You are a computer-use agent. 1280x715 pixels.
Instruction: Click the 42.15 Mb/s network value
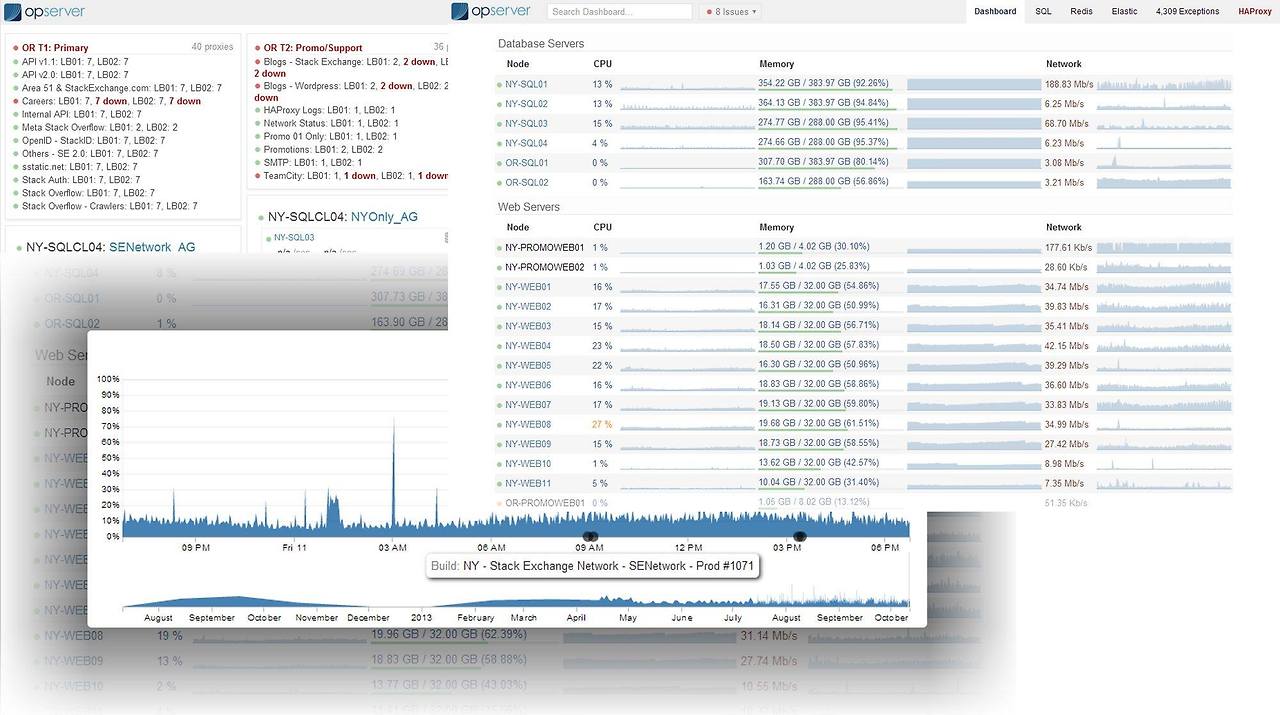(x=1066, y=346)
